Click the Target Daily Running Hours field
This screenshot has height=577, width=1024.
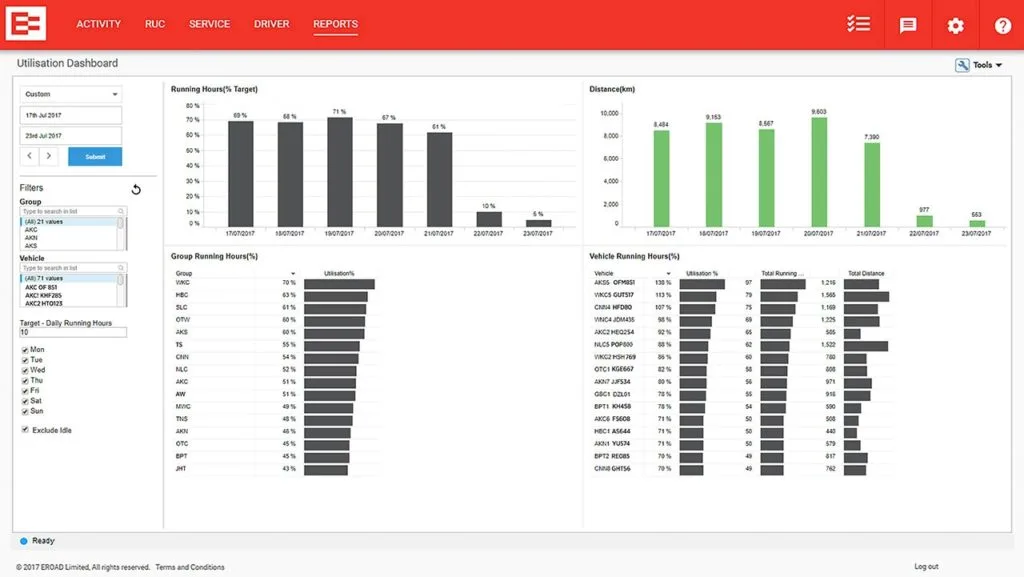[x=72, y=332]
